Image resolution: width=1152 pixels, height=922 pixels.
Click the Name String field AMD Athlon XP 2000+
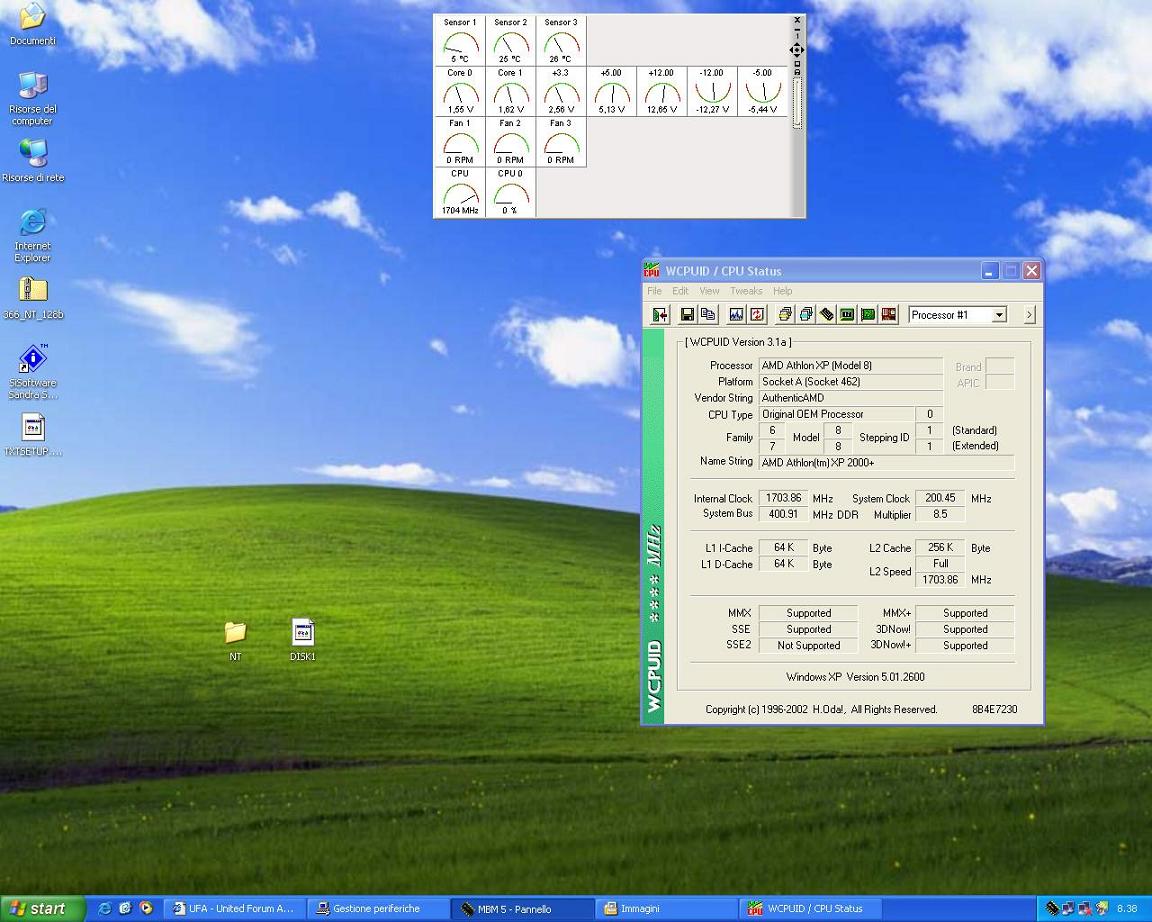886,463
